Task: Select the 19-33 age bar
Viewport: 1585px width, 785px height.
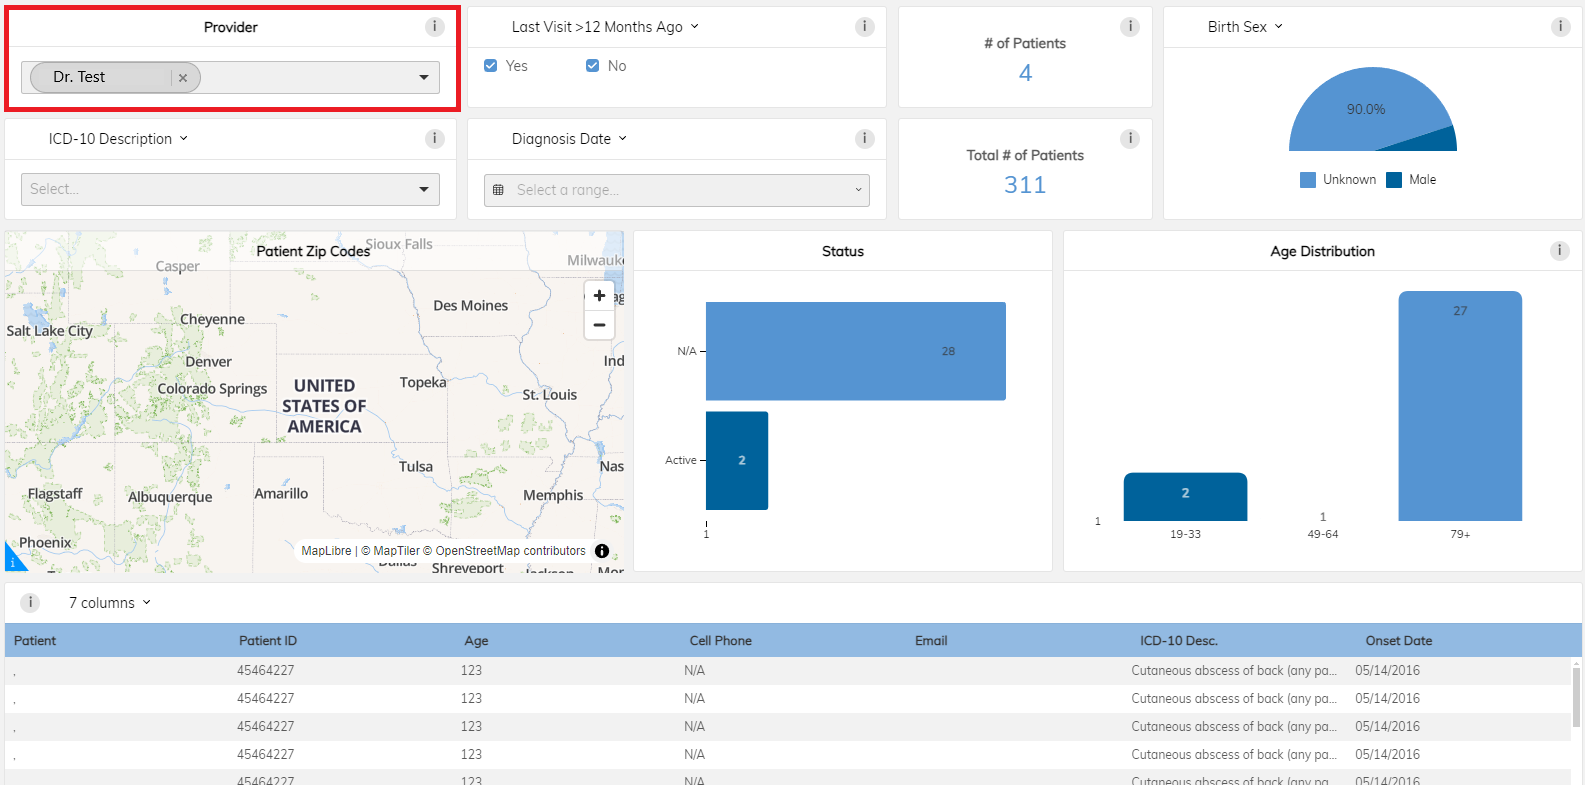Action: click(1185, 497)
